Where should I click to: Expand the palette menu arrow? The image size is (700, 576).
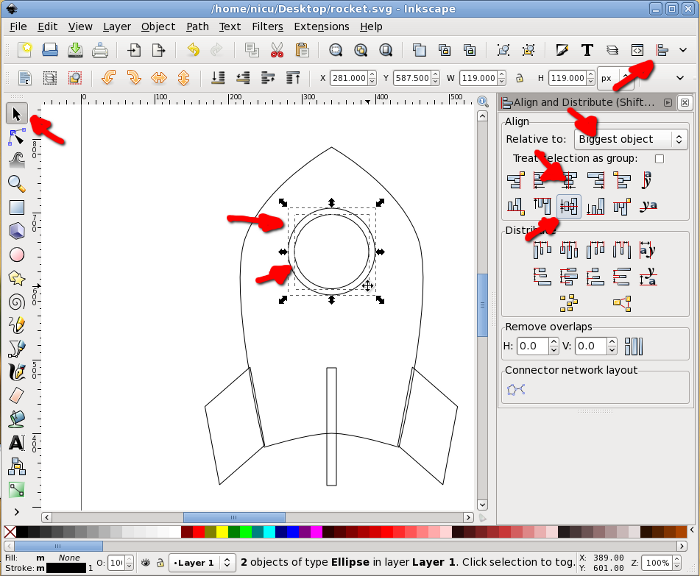(692, 530)
